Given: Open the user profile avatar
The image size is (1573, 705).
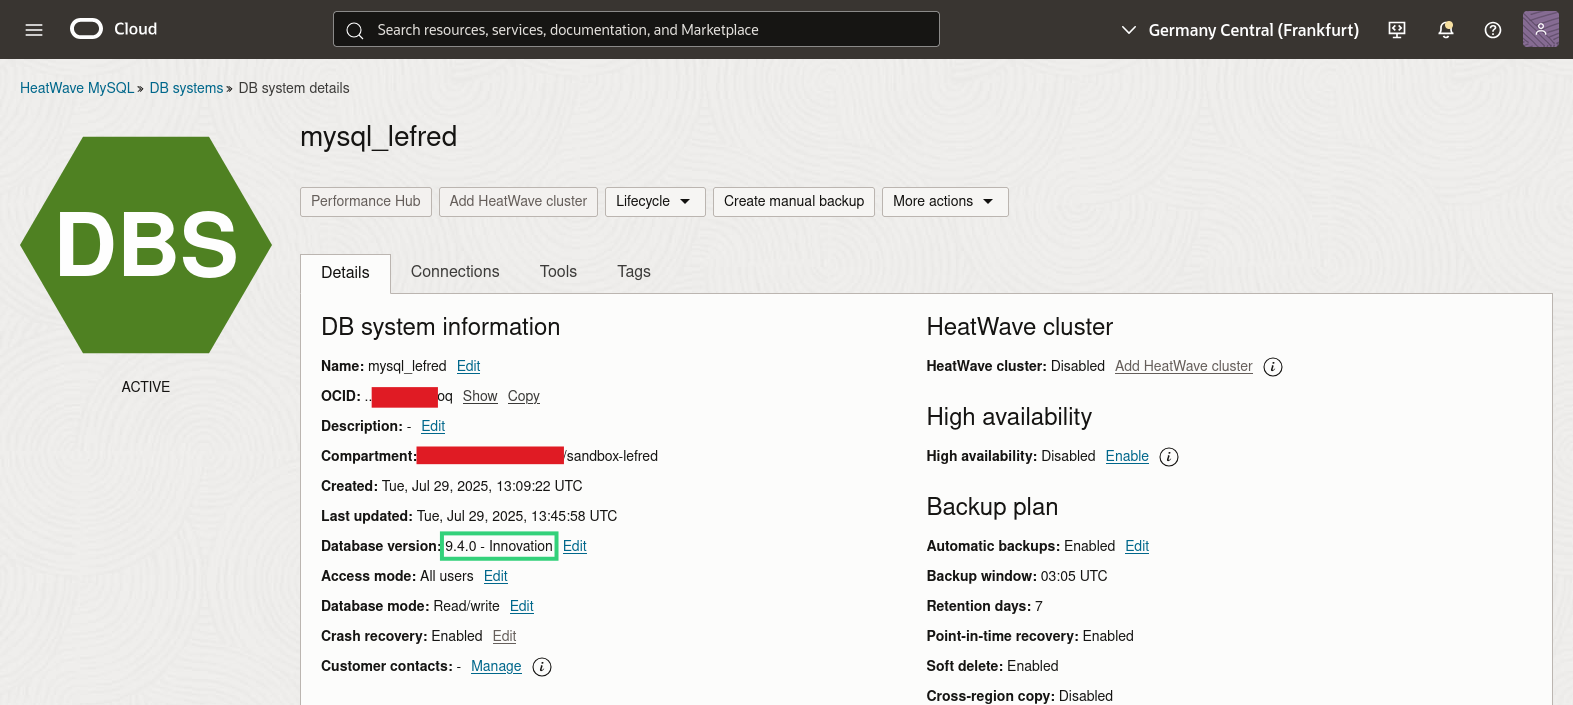Looking at the screenshot, I should [x=1540, y=29].
